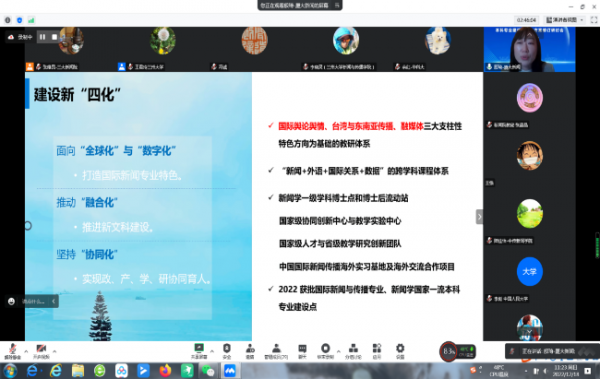Open WeChat from the taskbar
600x379 pixels.
pos(208,371)
